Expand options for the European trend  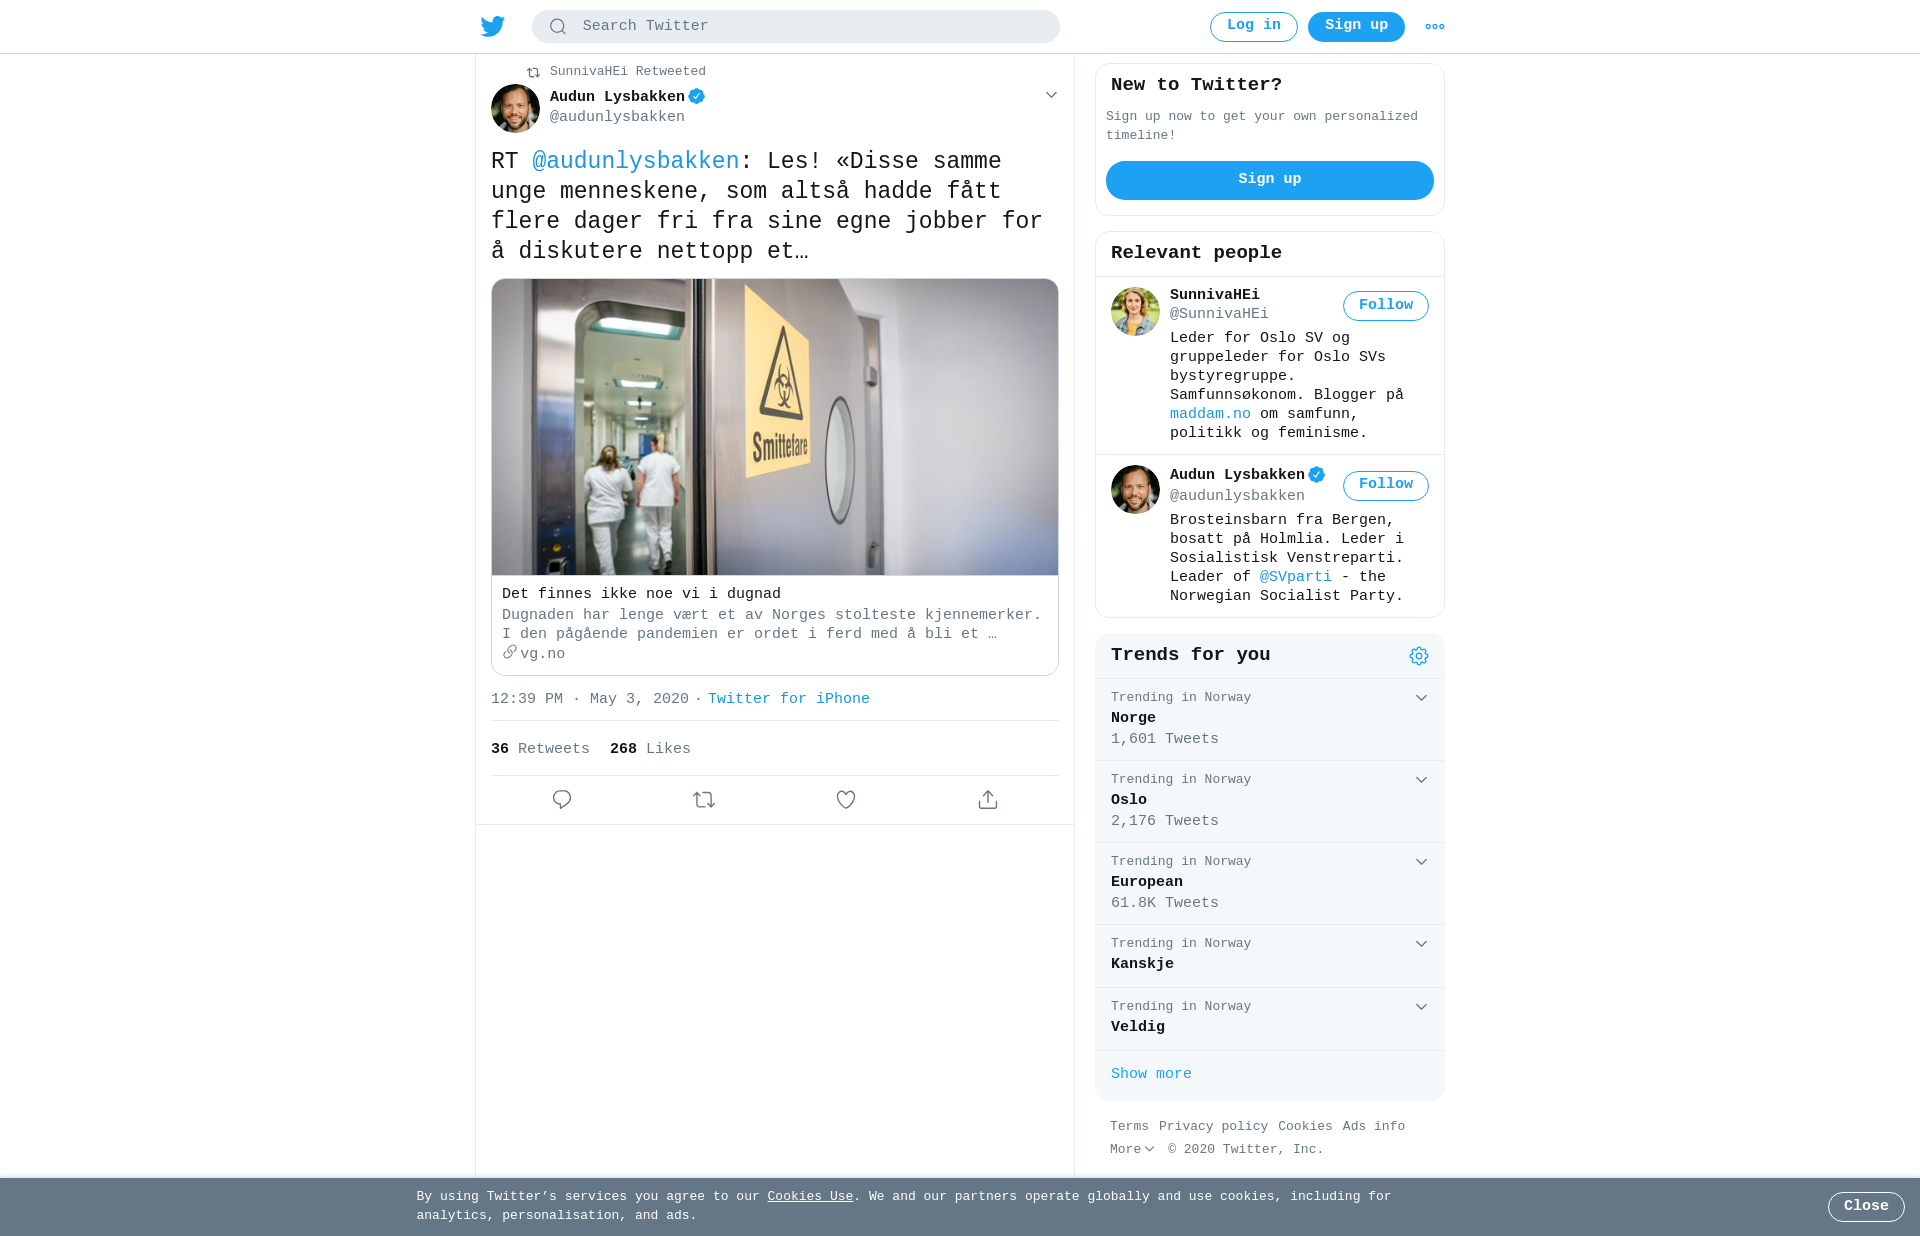(x=1421, y=862)
